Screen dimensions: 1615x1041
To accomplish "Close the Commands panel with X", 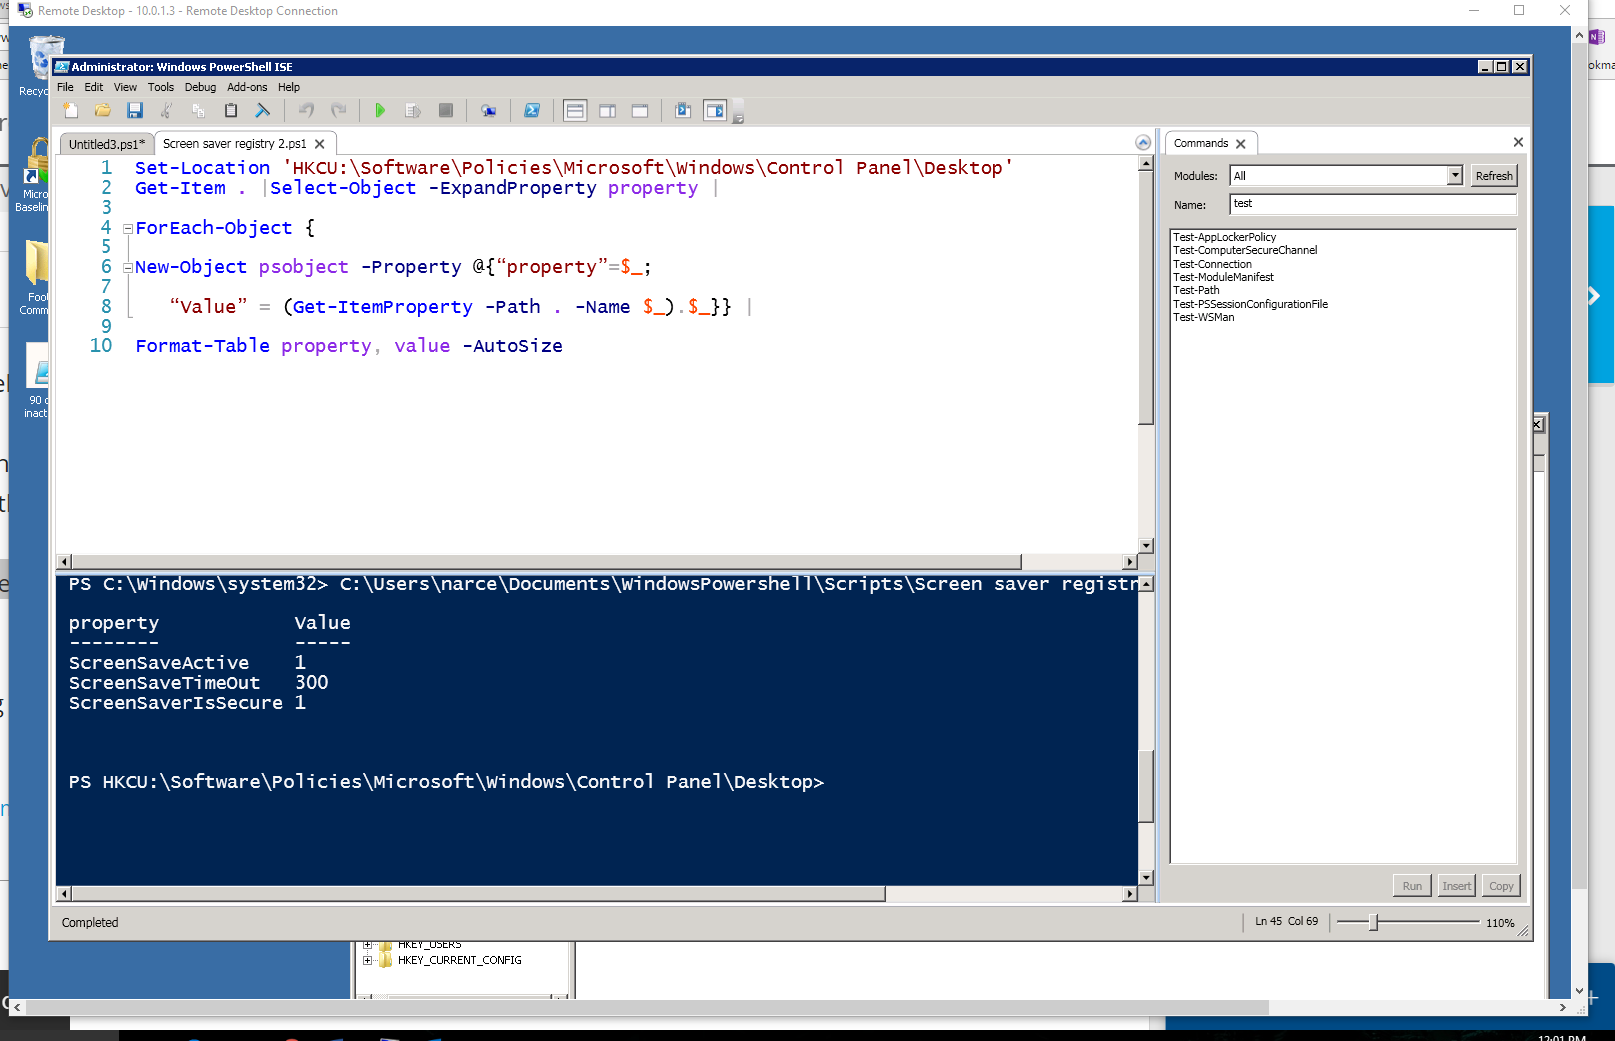I will 1518,143.
